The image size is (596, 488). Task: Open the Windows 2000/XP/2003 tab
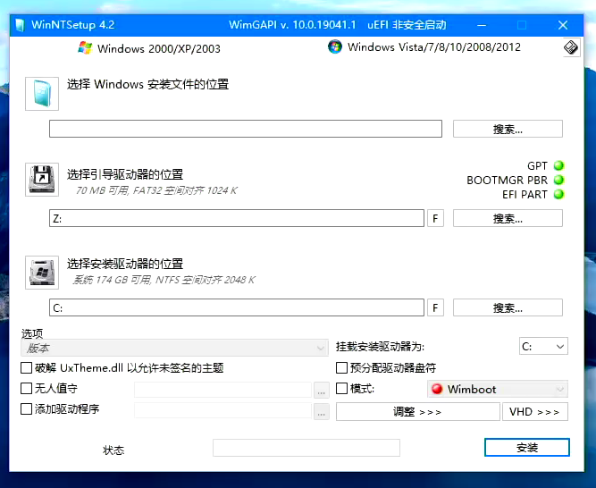[x=149, y=48]
